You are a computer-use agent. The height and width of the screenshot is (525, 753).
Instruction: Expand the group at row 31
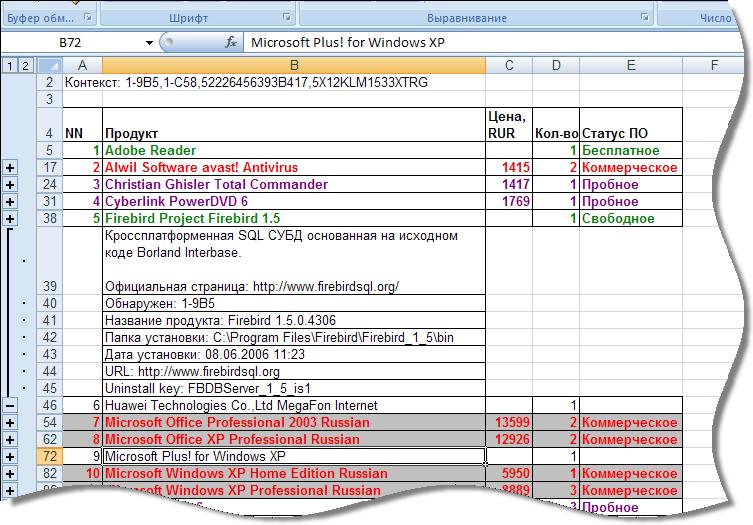tap(10, 202)
